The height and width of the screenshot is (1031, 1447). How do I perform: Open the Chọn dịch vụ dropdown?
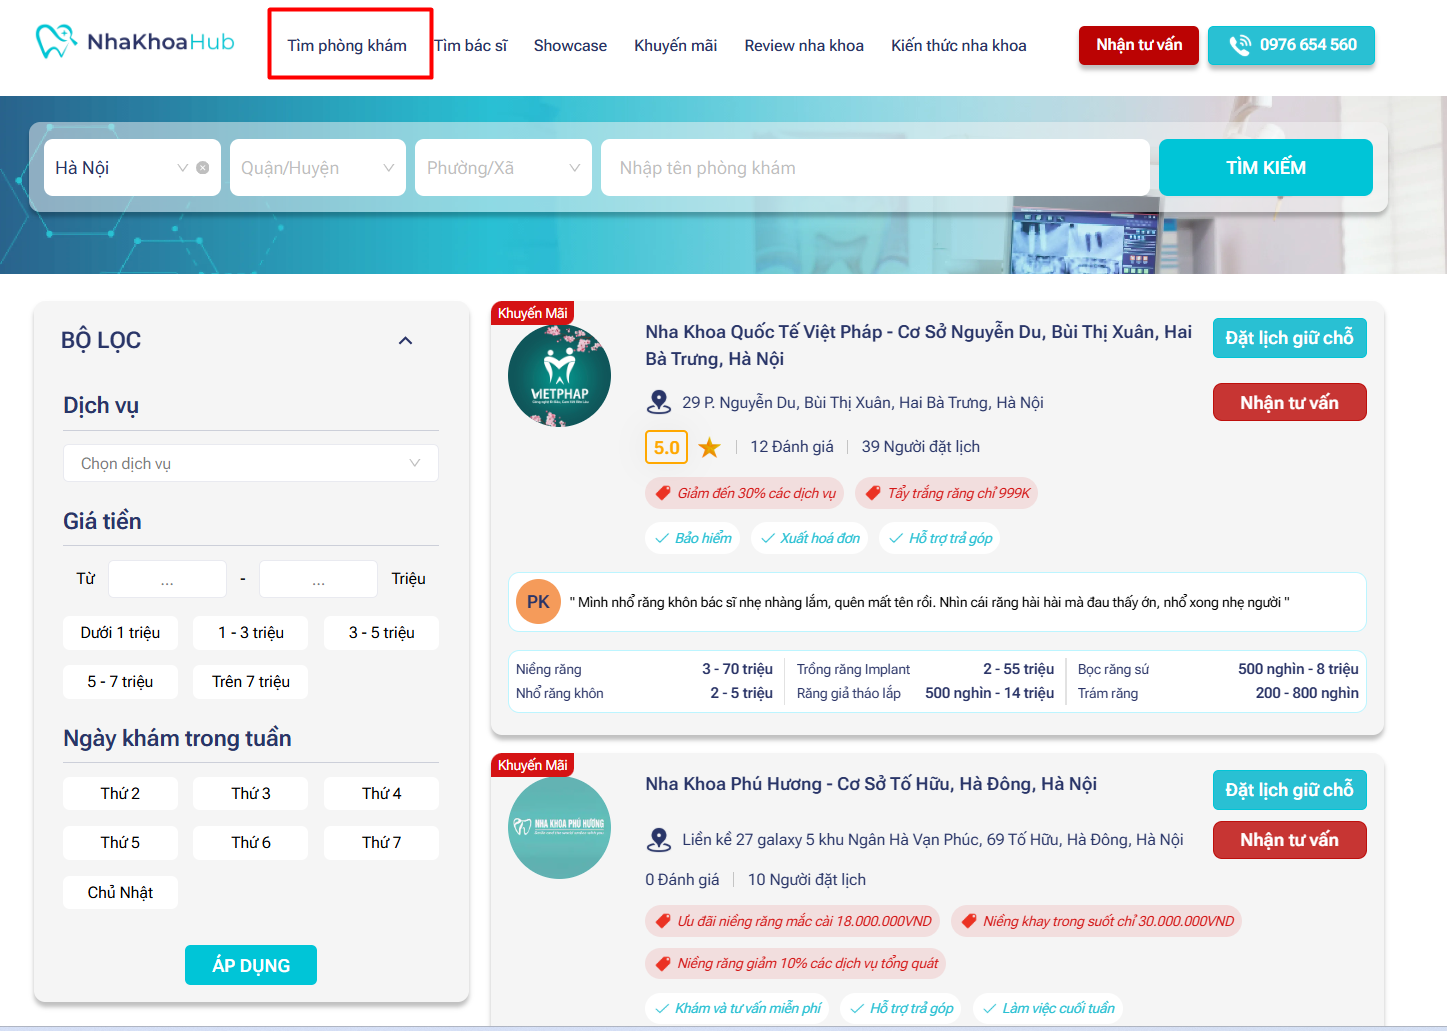point(250,463)
